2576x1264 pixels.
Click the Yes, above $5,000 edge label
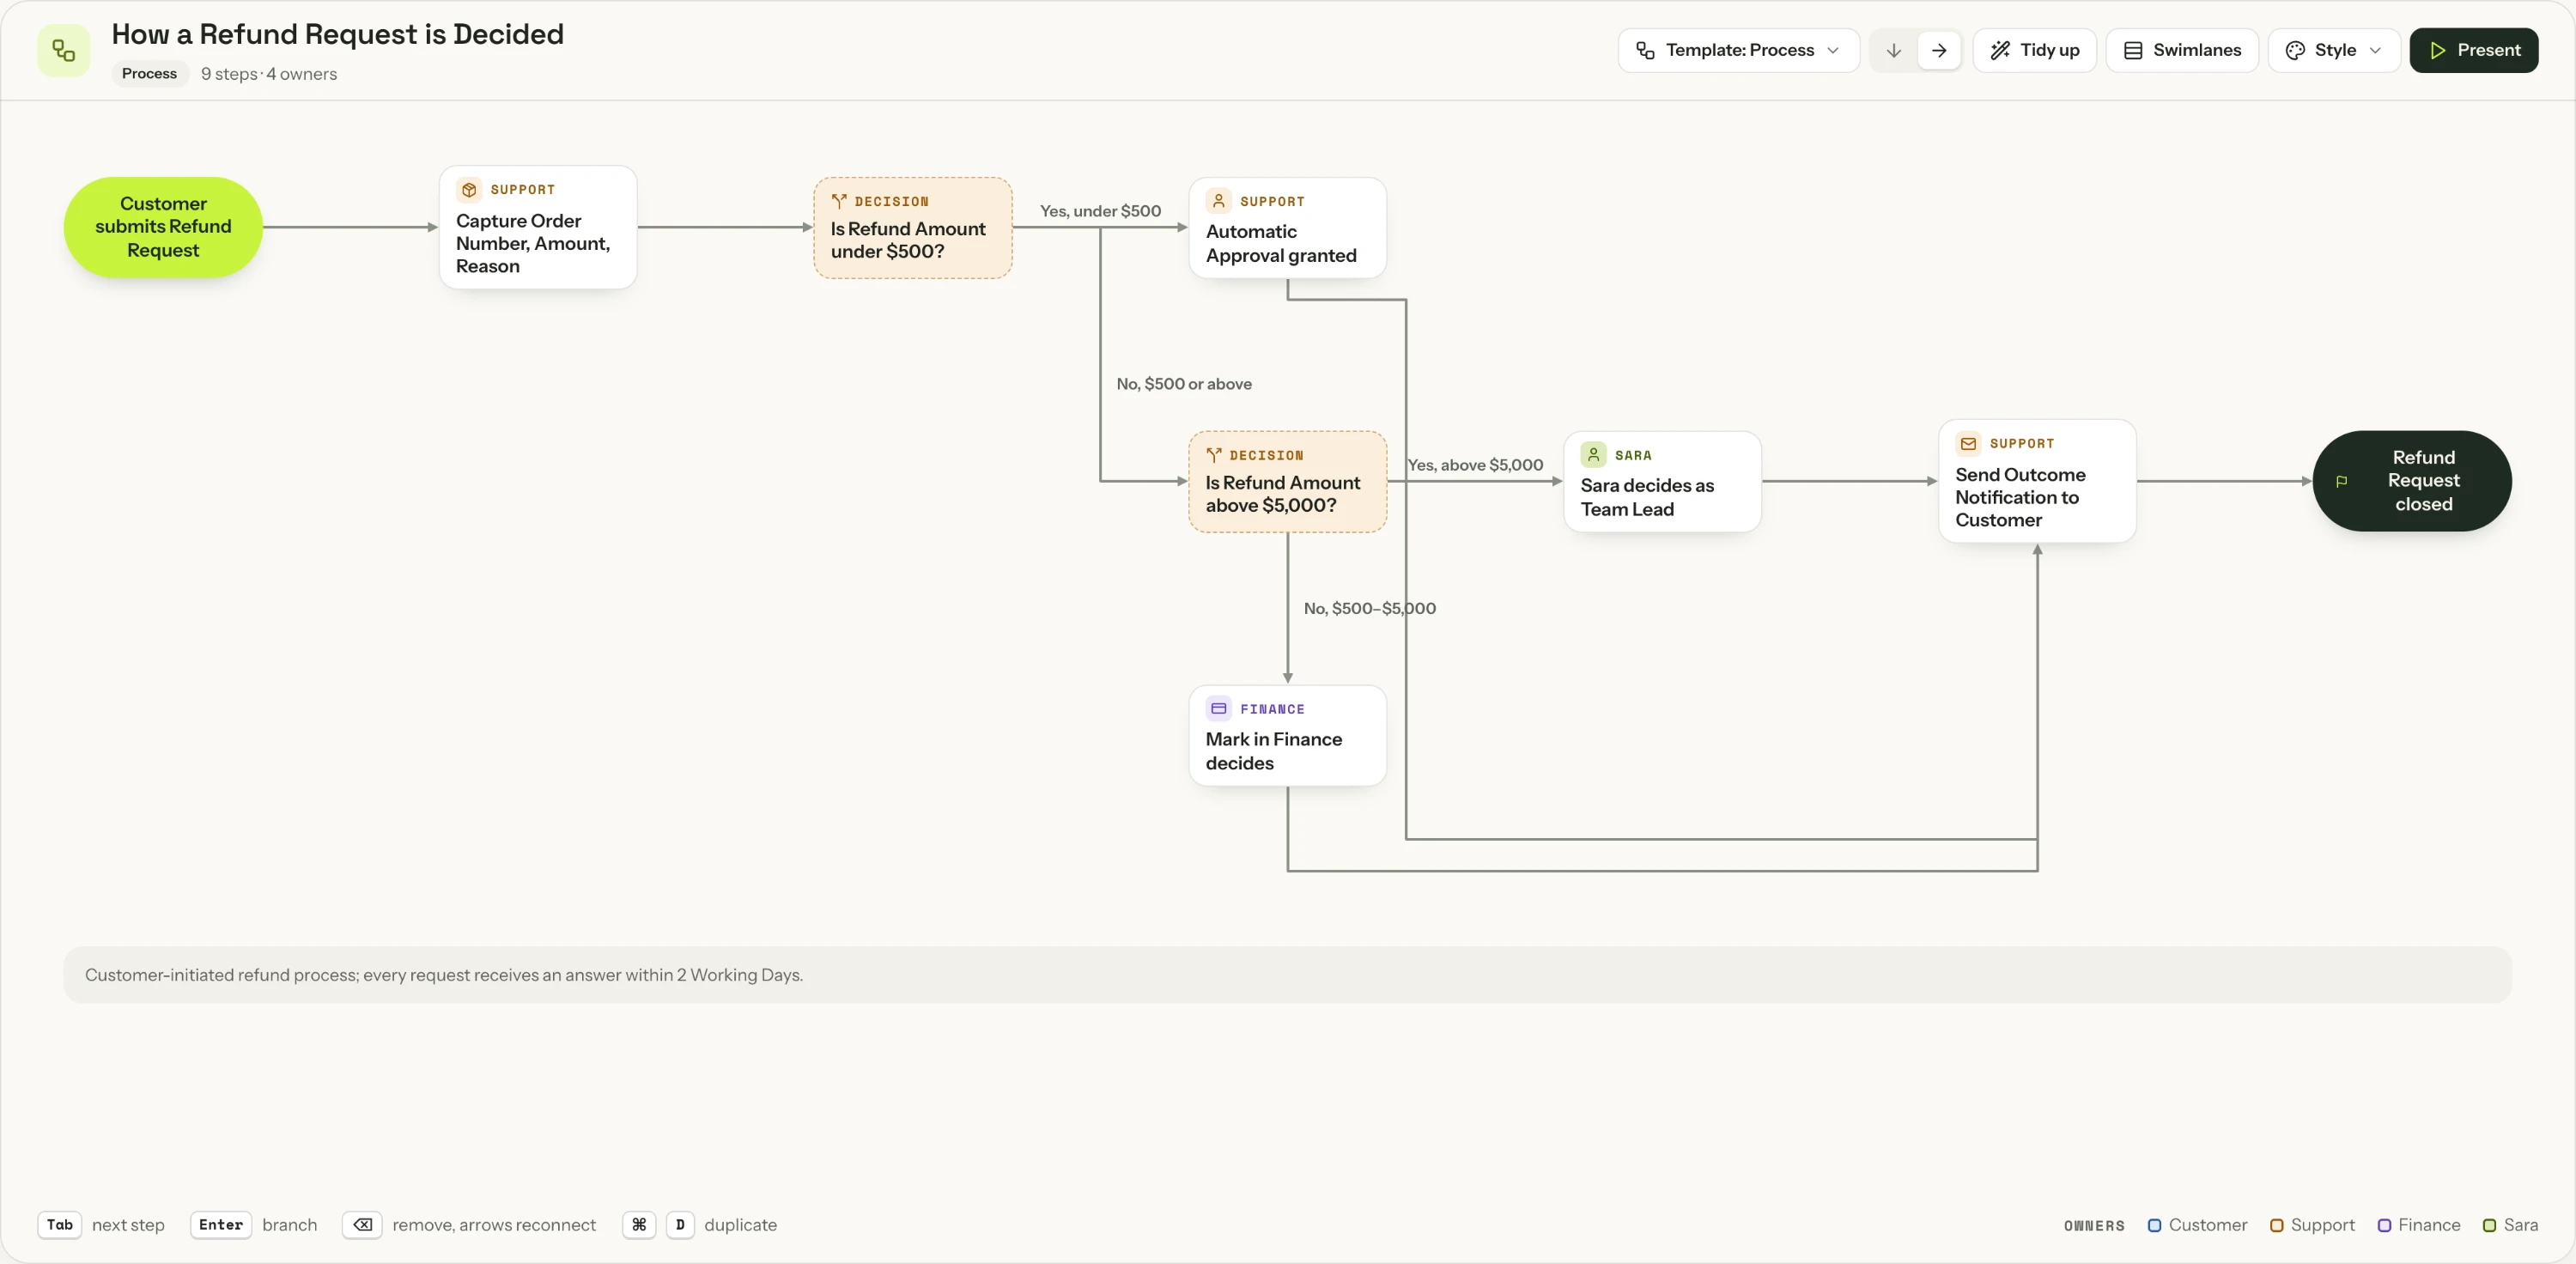point(1475,465)
